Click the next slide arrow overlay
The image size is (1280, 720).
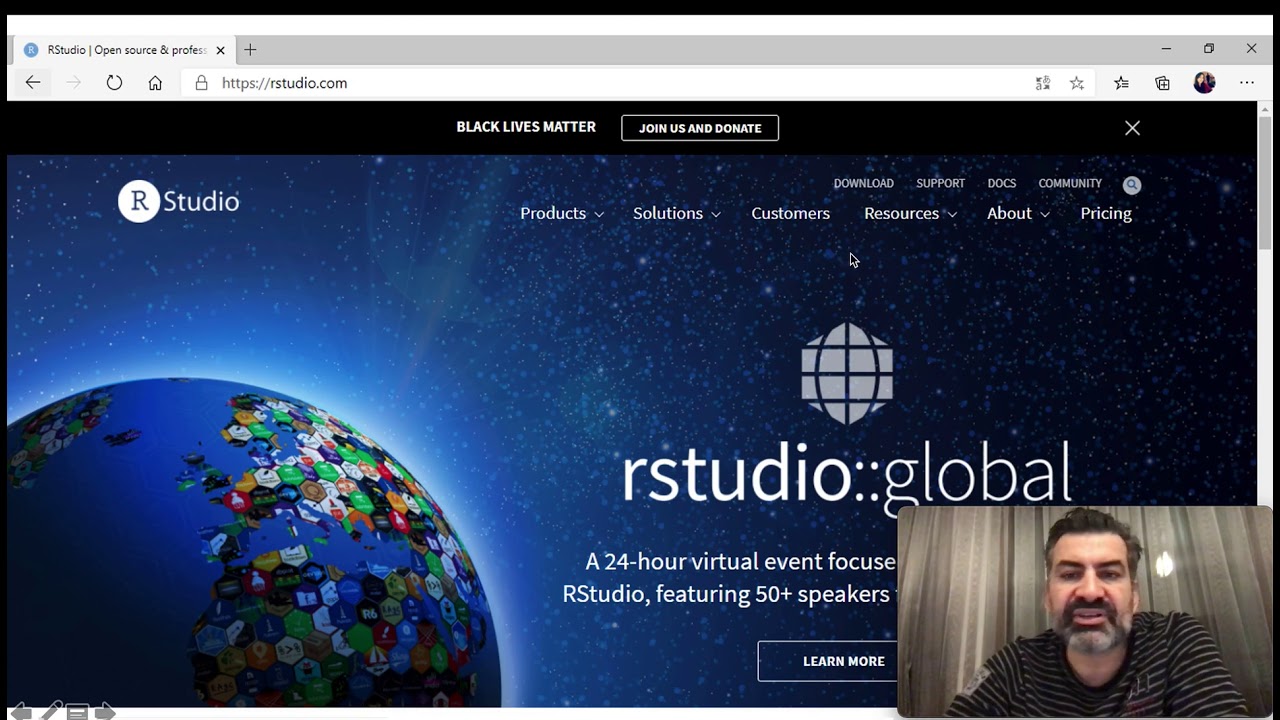tap(105, 712)
